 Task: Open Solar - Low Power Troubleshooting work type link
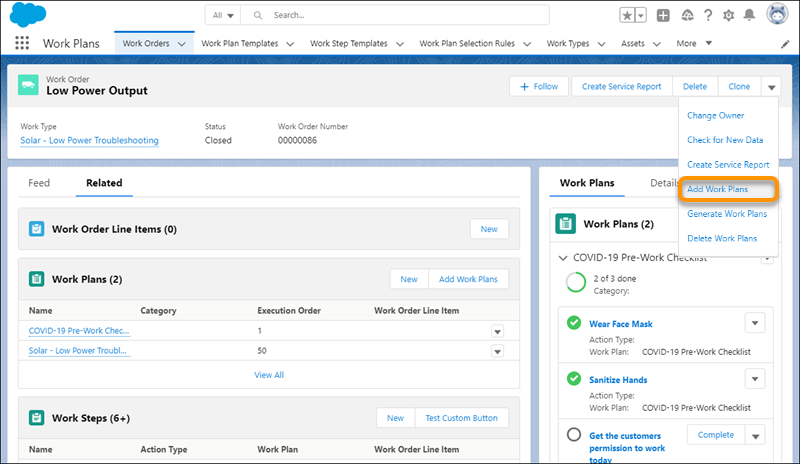click(89, 140)
